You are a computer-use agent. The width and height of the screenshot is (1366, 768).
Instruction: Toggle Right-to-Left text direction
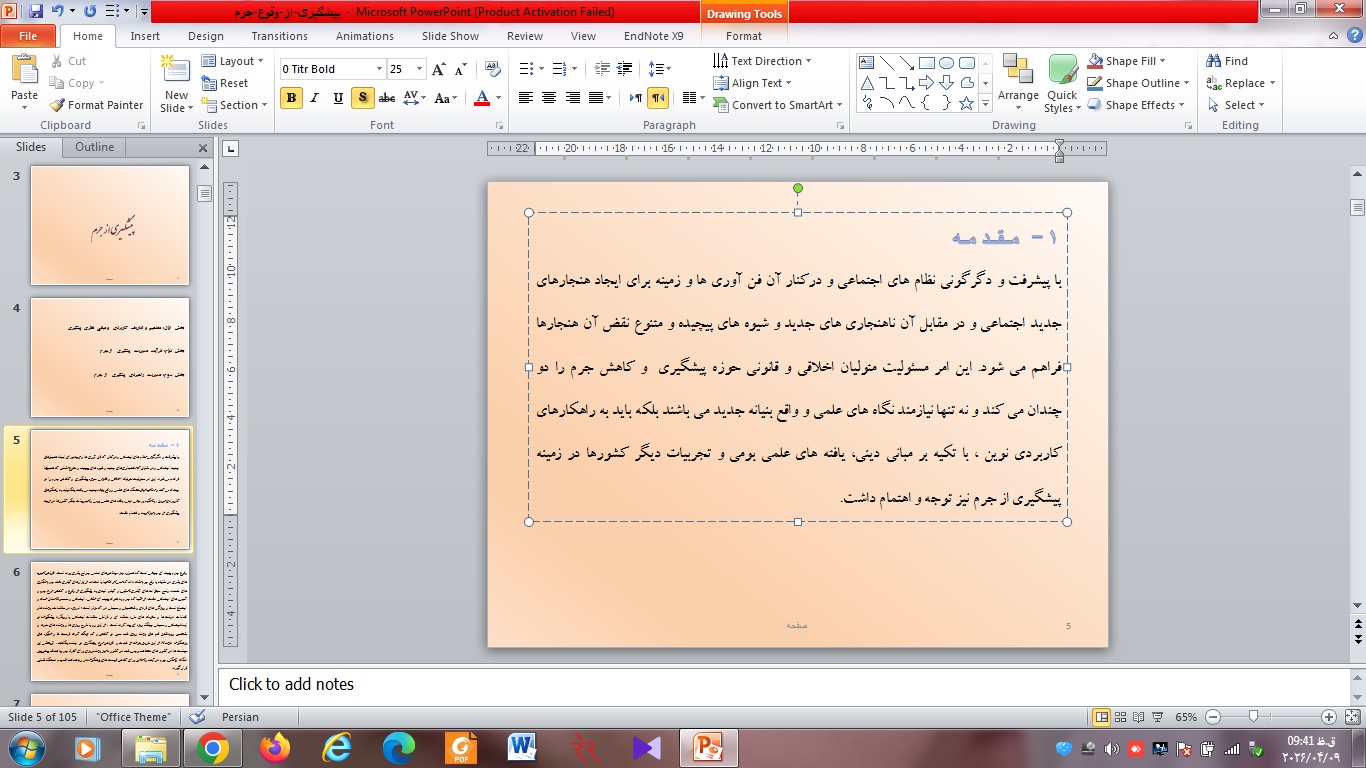(x=658, y=98)
